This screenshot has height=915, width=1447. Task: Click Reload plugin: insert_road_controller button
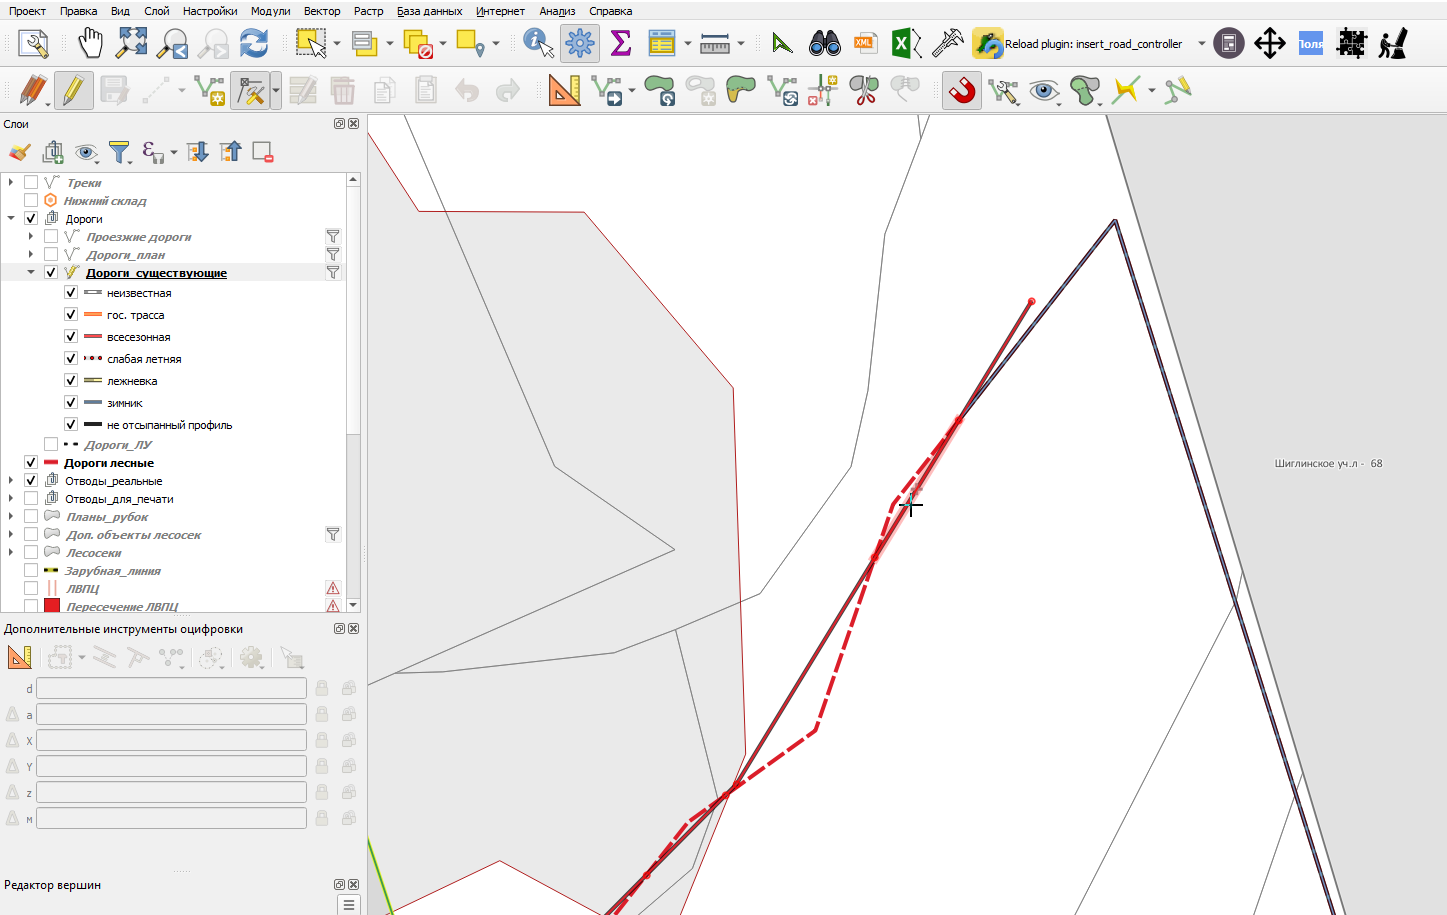(x=1078, y=43)
